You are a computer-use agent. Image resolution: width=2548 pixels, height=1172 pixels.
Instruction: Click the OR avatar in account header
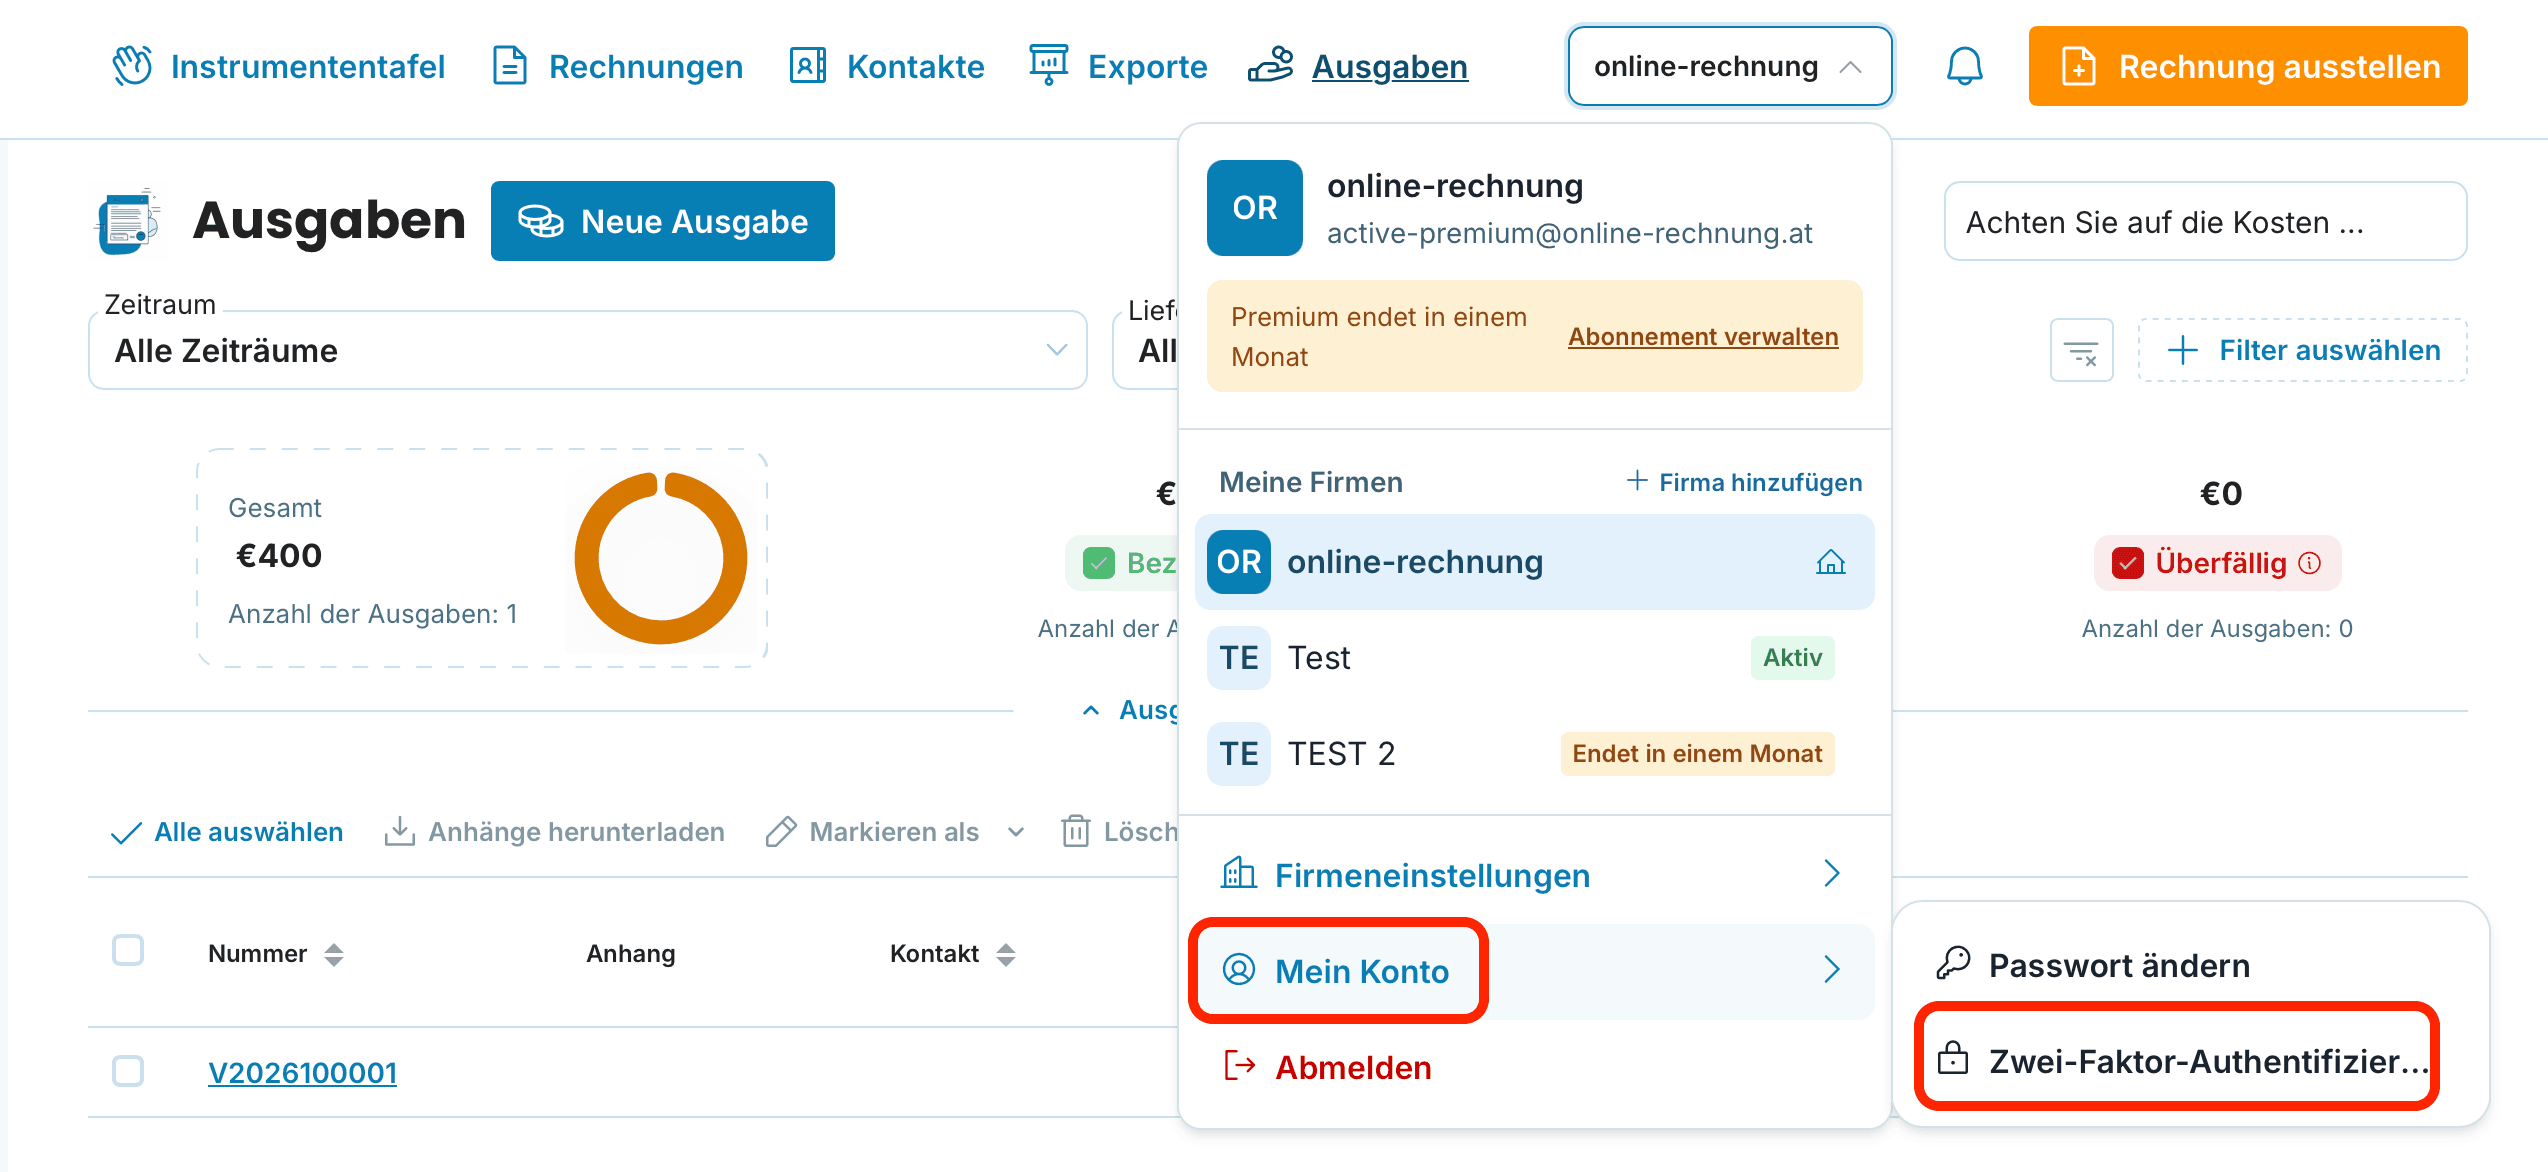coord(1254,208)
